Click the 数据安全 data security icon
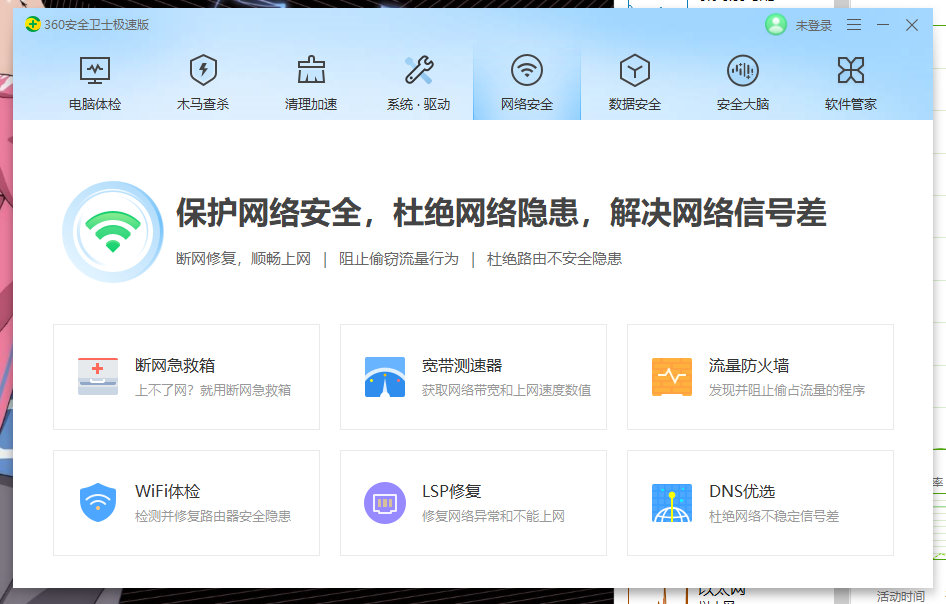 (633, 70)
